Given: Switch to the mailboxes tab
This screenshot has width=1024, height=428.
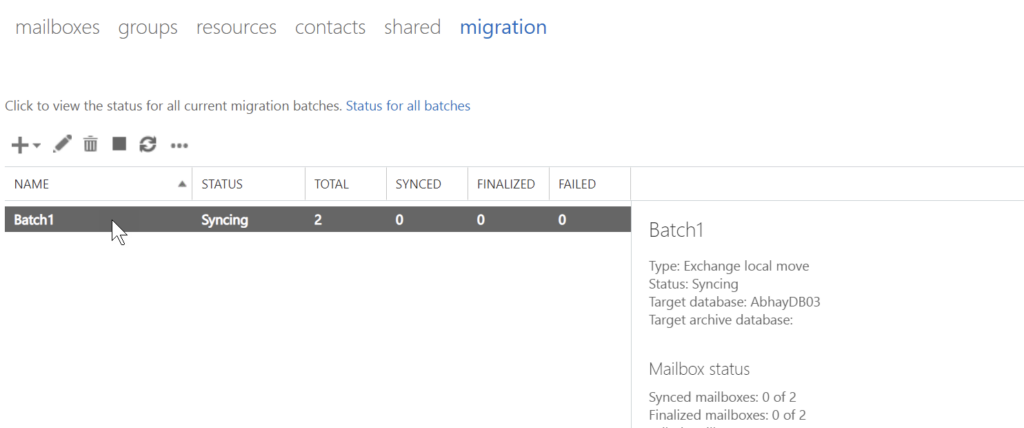Looking at the screenshot, I should 57,27.
